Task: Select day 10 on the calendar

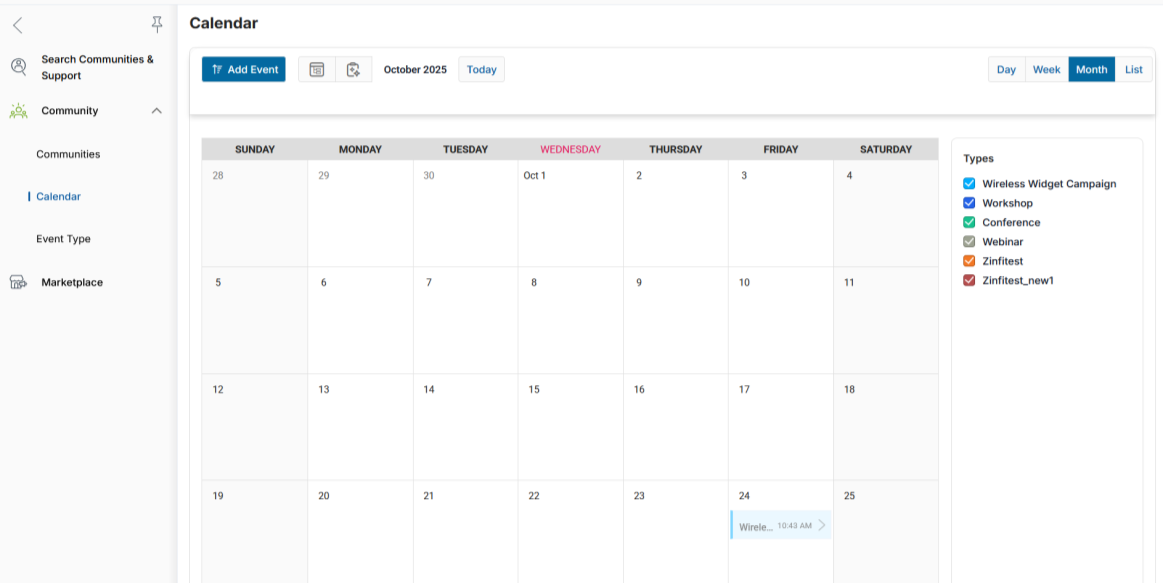Action: coord(781,320)
